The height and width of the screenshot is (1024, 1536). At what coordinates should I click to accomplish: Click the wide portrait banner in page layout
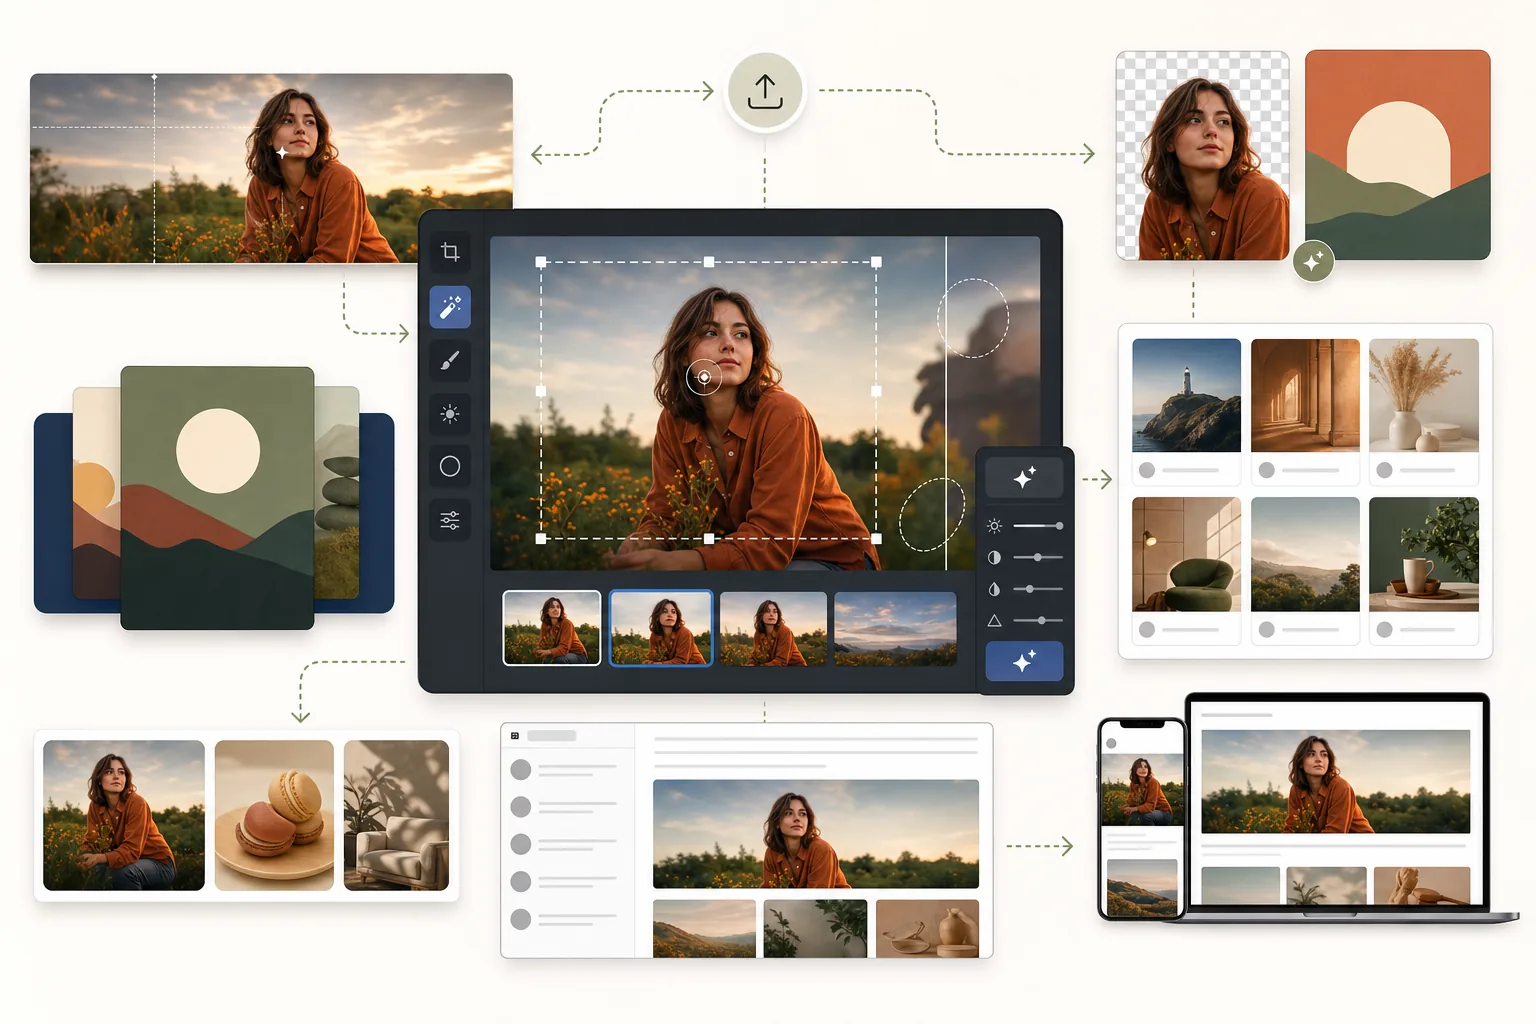click(x=816, y=834)
